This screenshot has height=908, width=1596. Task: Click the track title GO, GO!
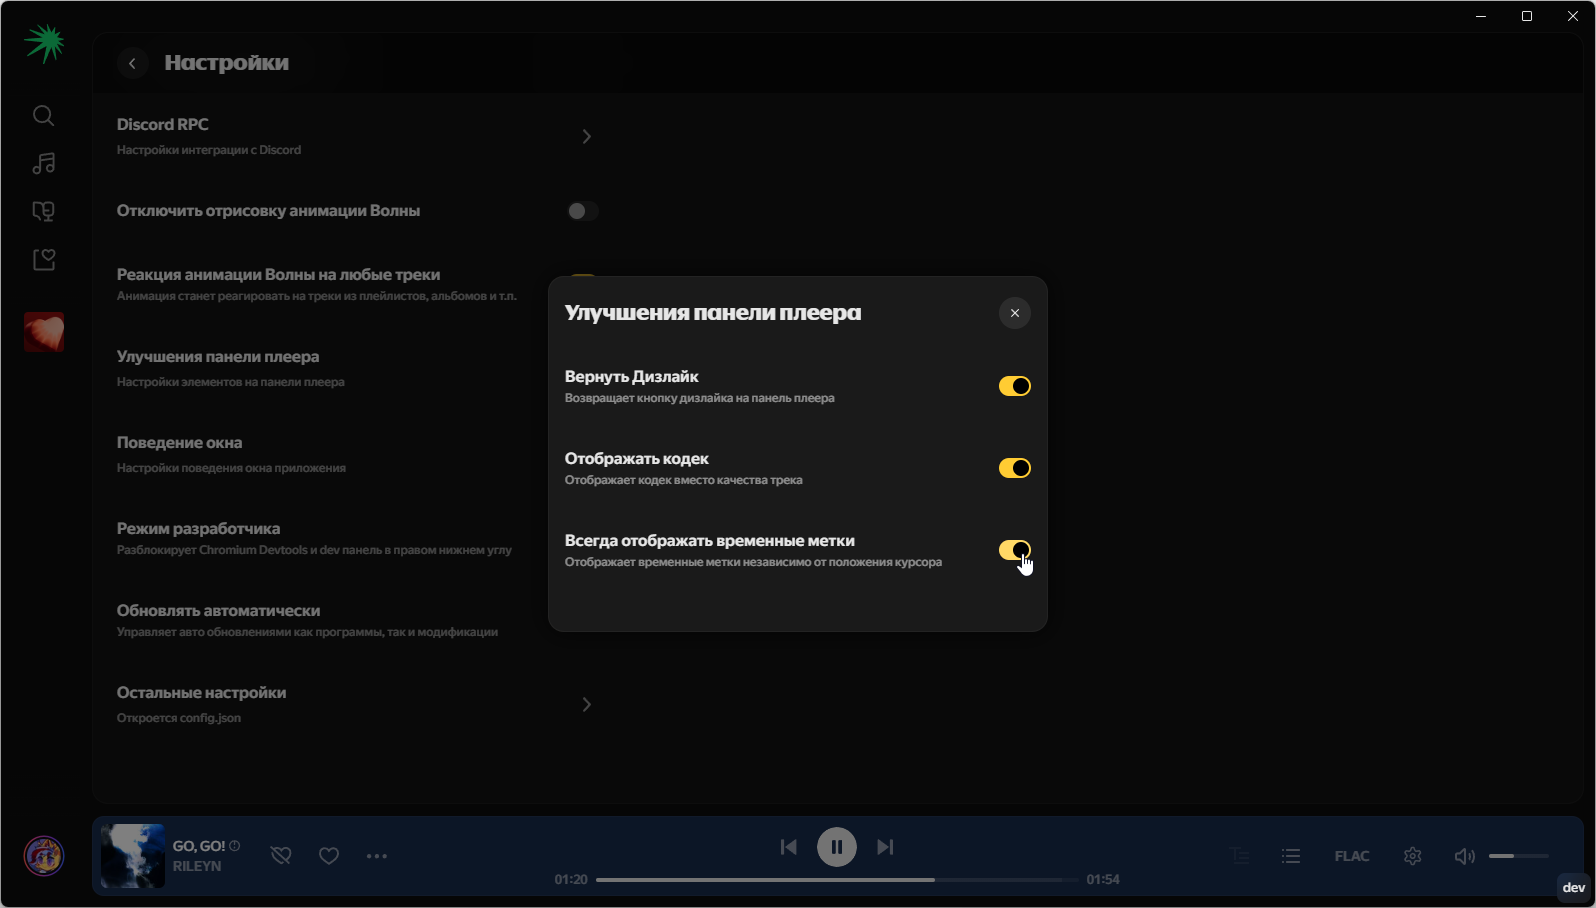(199, 846)
